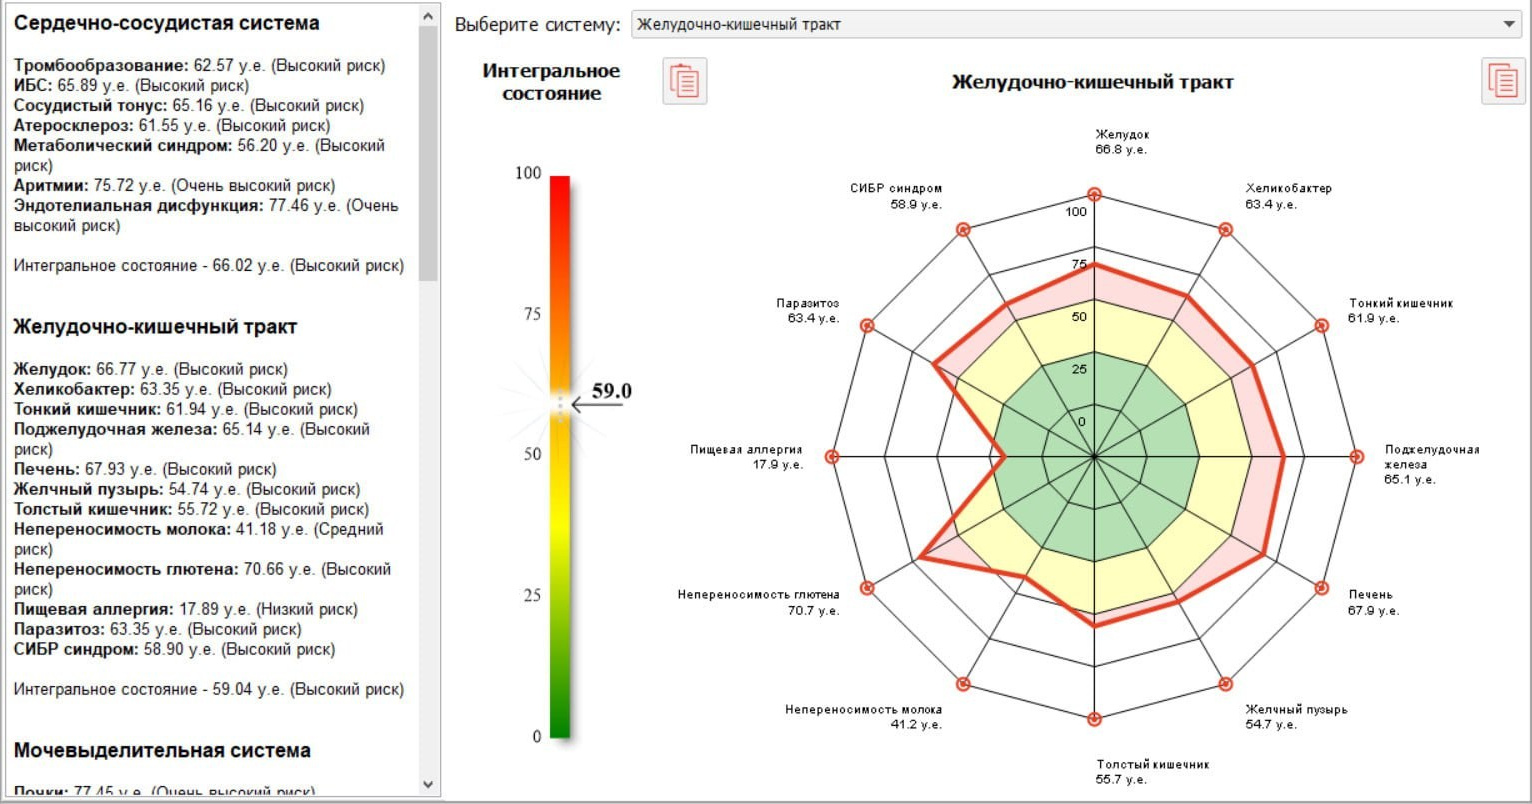
Task: Click the Желчный пузырь radar axis marker
Action: click(x=1226, y=684)
